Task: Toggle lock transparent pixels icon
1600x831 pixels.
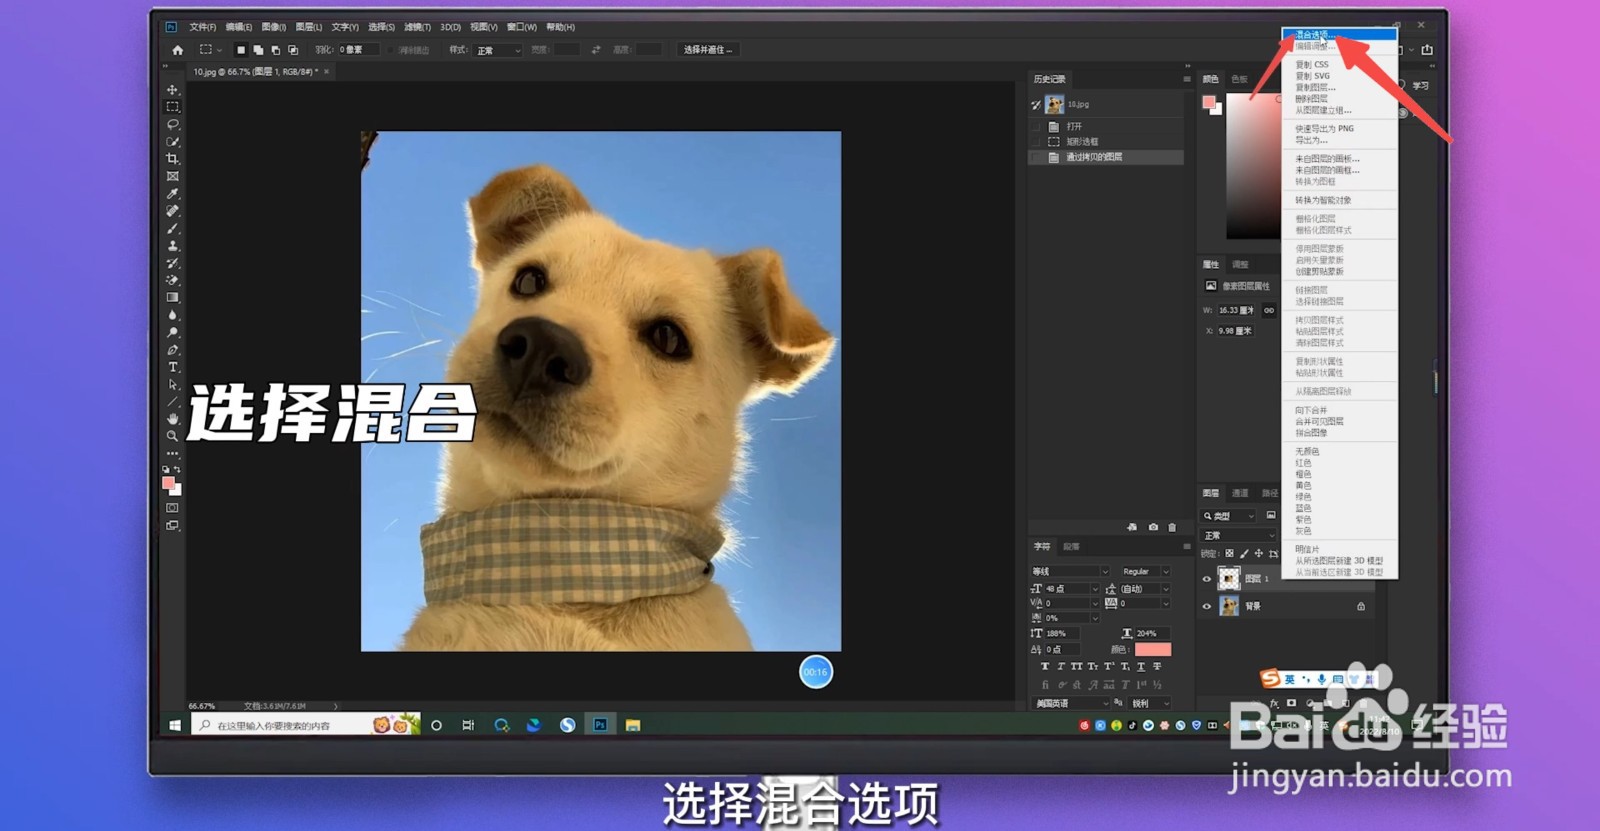Action: click(x=1229, y=553)
